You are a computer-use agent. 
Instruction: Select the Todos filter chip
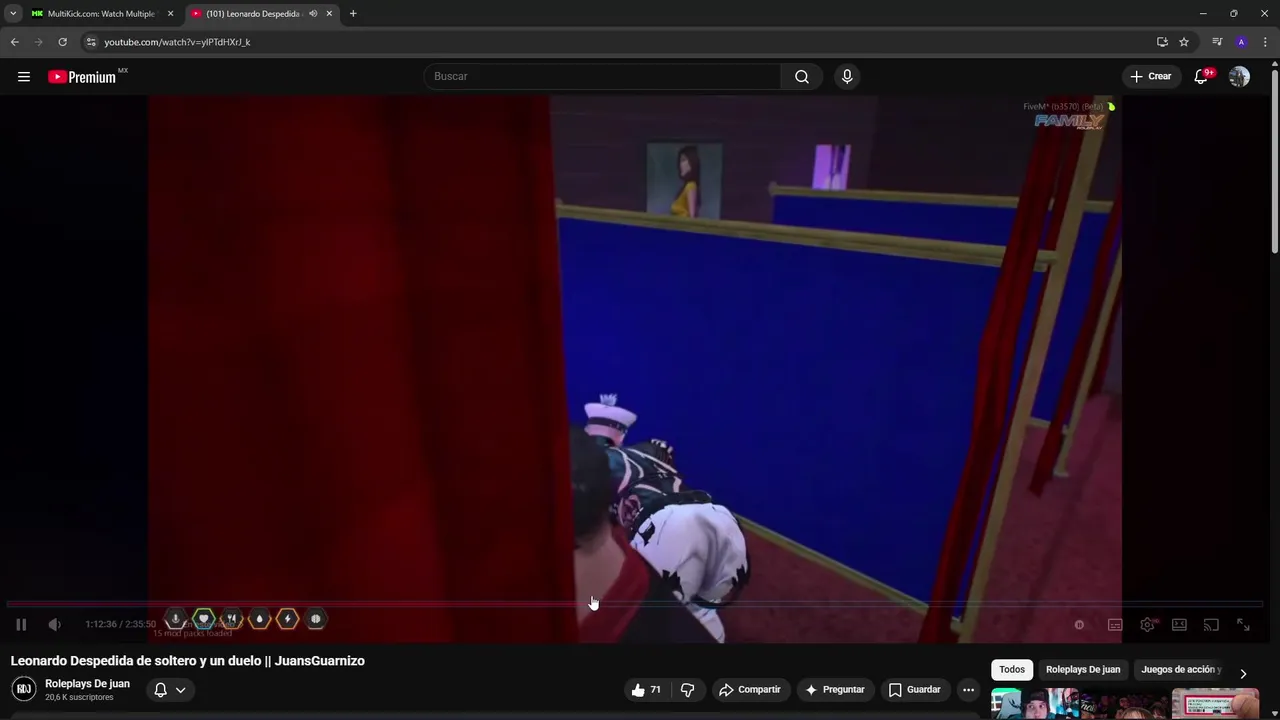pos(1012,670)
